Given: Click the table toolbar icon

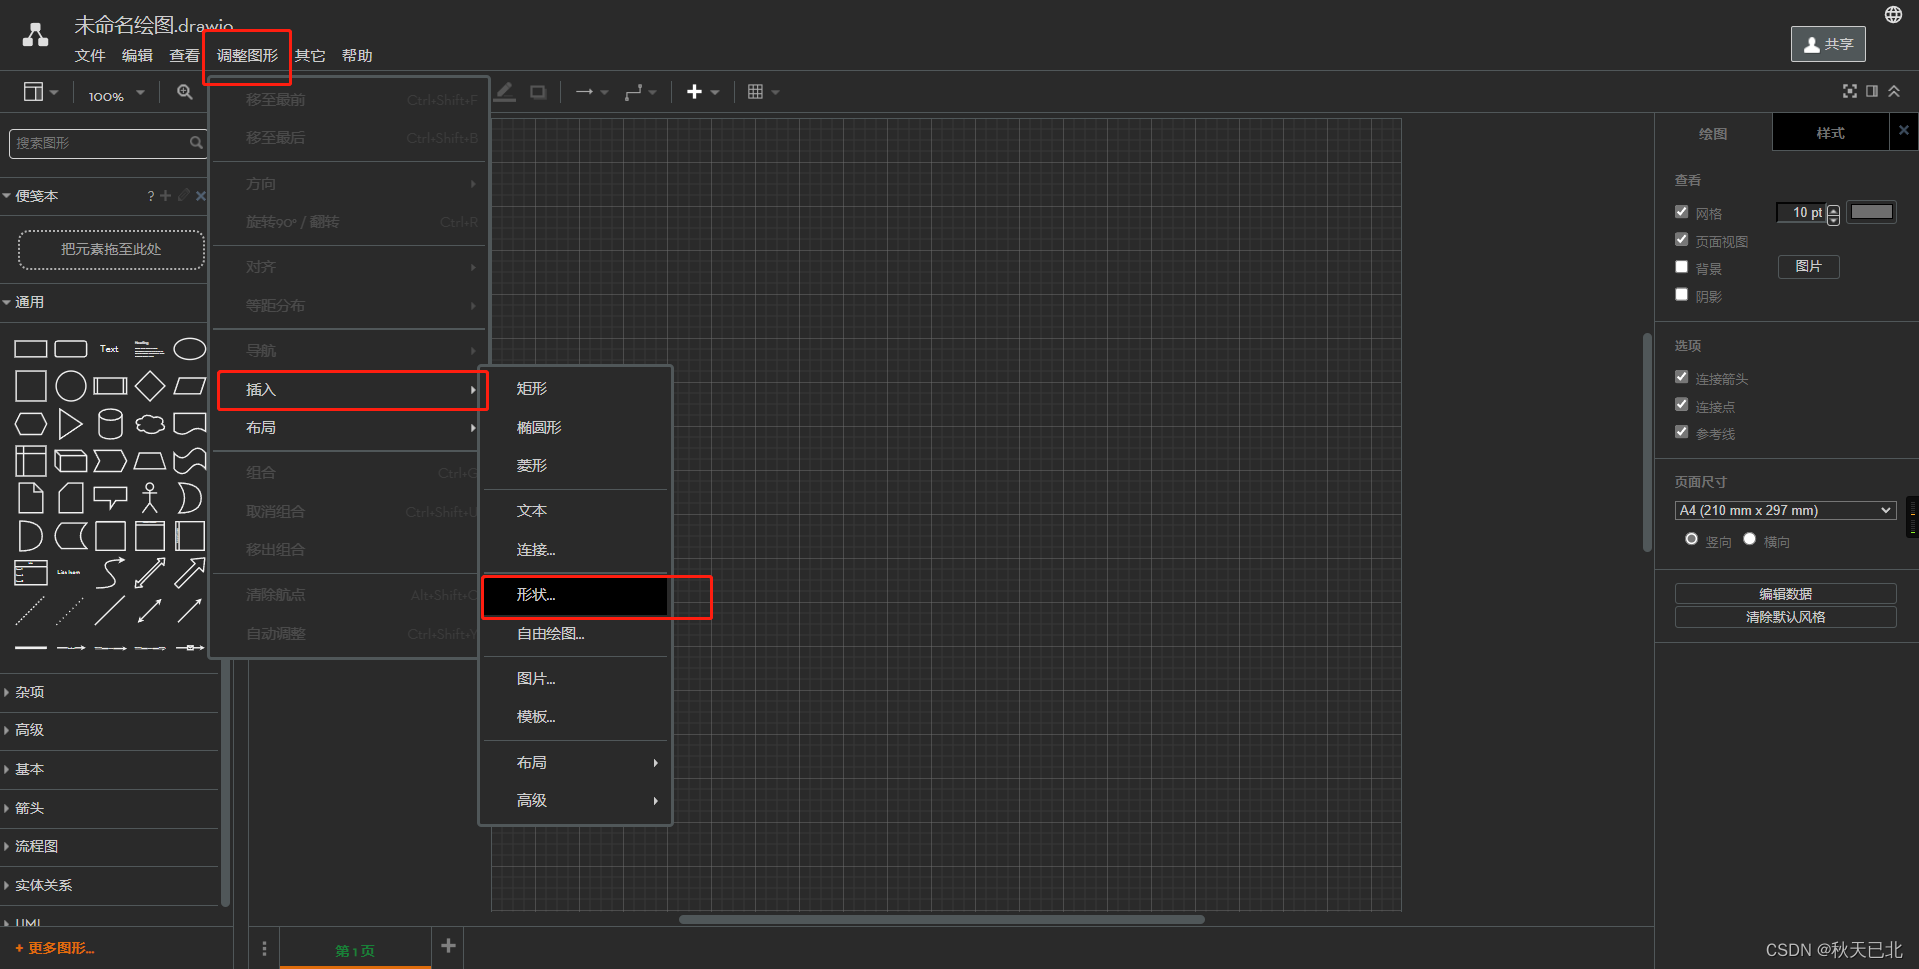Looking at the screenshot, I should click(762, 92).
